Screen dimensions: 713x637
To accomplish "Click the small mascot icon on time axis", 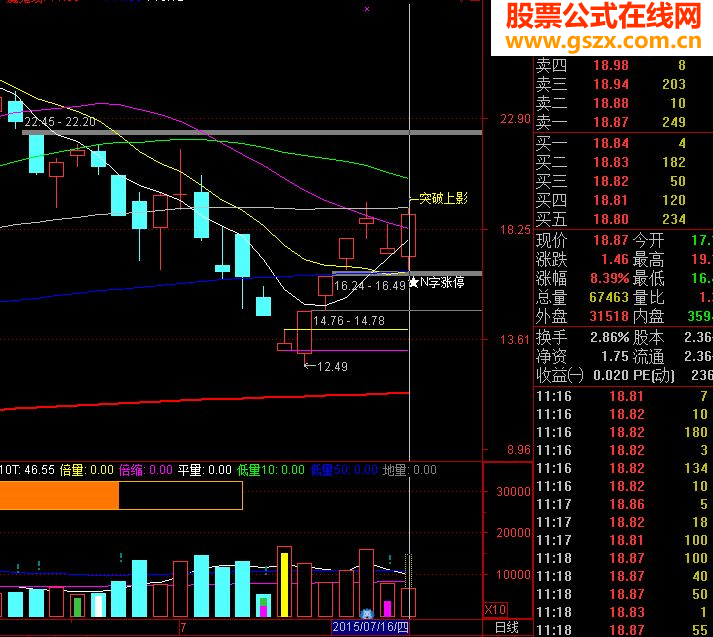I will coord(367,614).
